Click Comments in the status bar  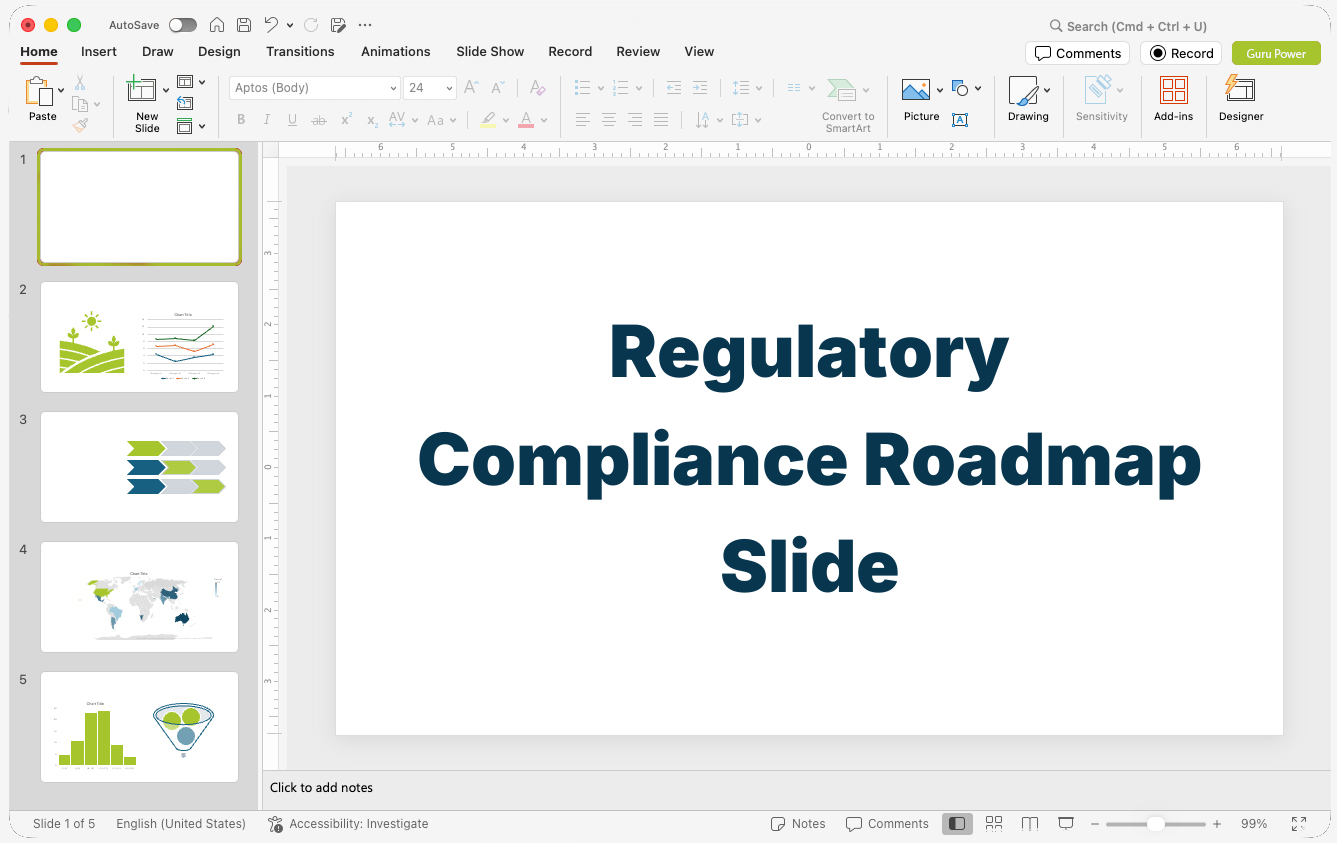[887, 824]
